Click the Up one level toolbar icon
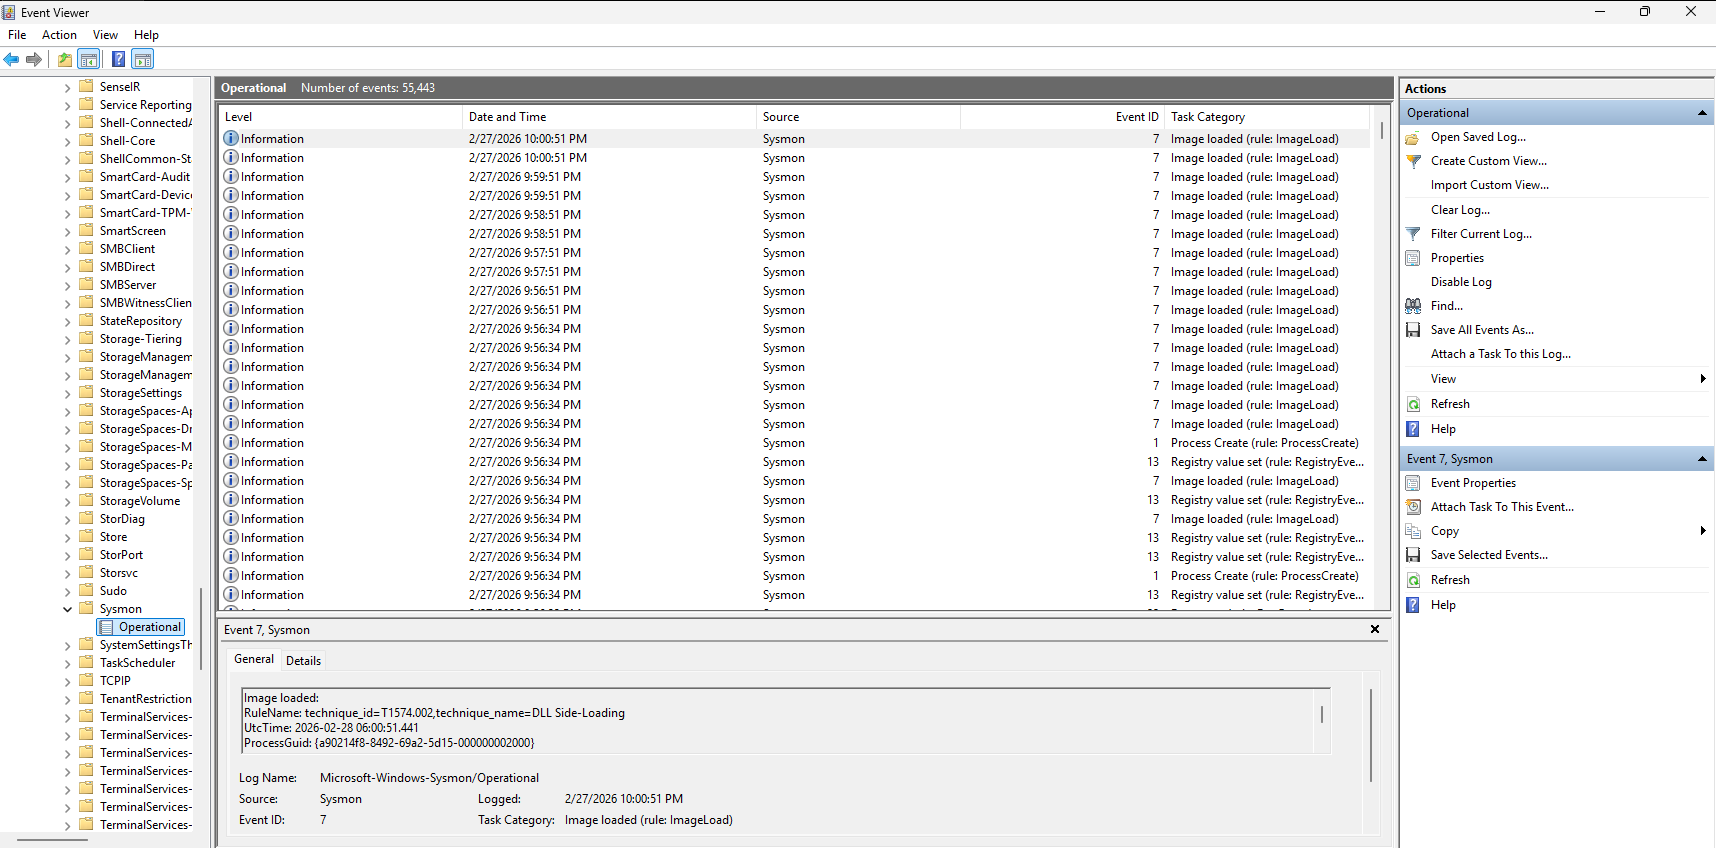1716x848 pixels. 65,60
